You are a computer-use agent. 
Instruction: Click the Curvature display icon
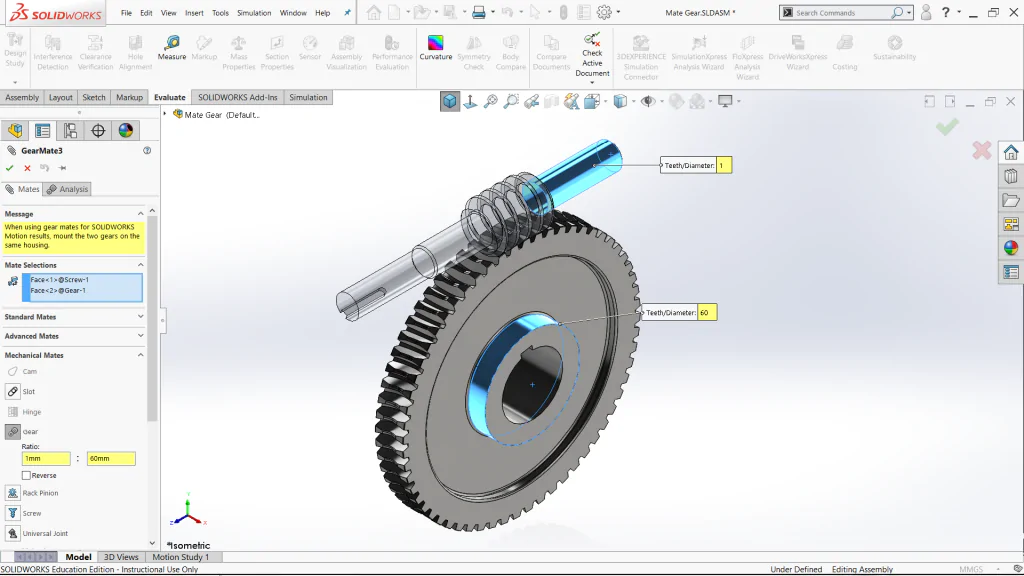tap(436, 49)
